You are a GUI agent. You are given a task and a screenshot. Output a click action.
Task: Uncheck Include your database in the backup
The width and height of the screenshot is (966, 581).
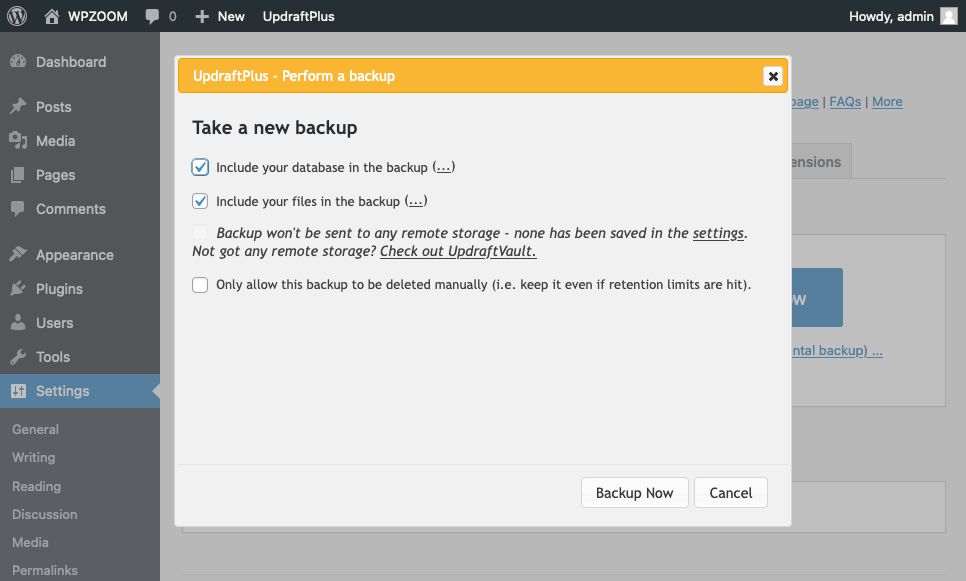[x=200, y=167]
